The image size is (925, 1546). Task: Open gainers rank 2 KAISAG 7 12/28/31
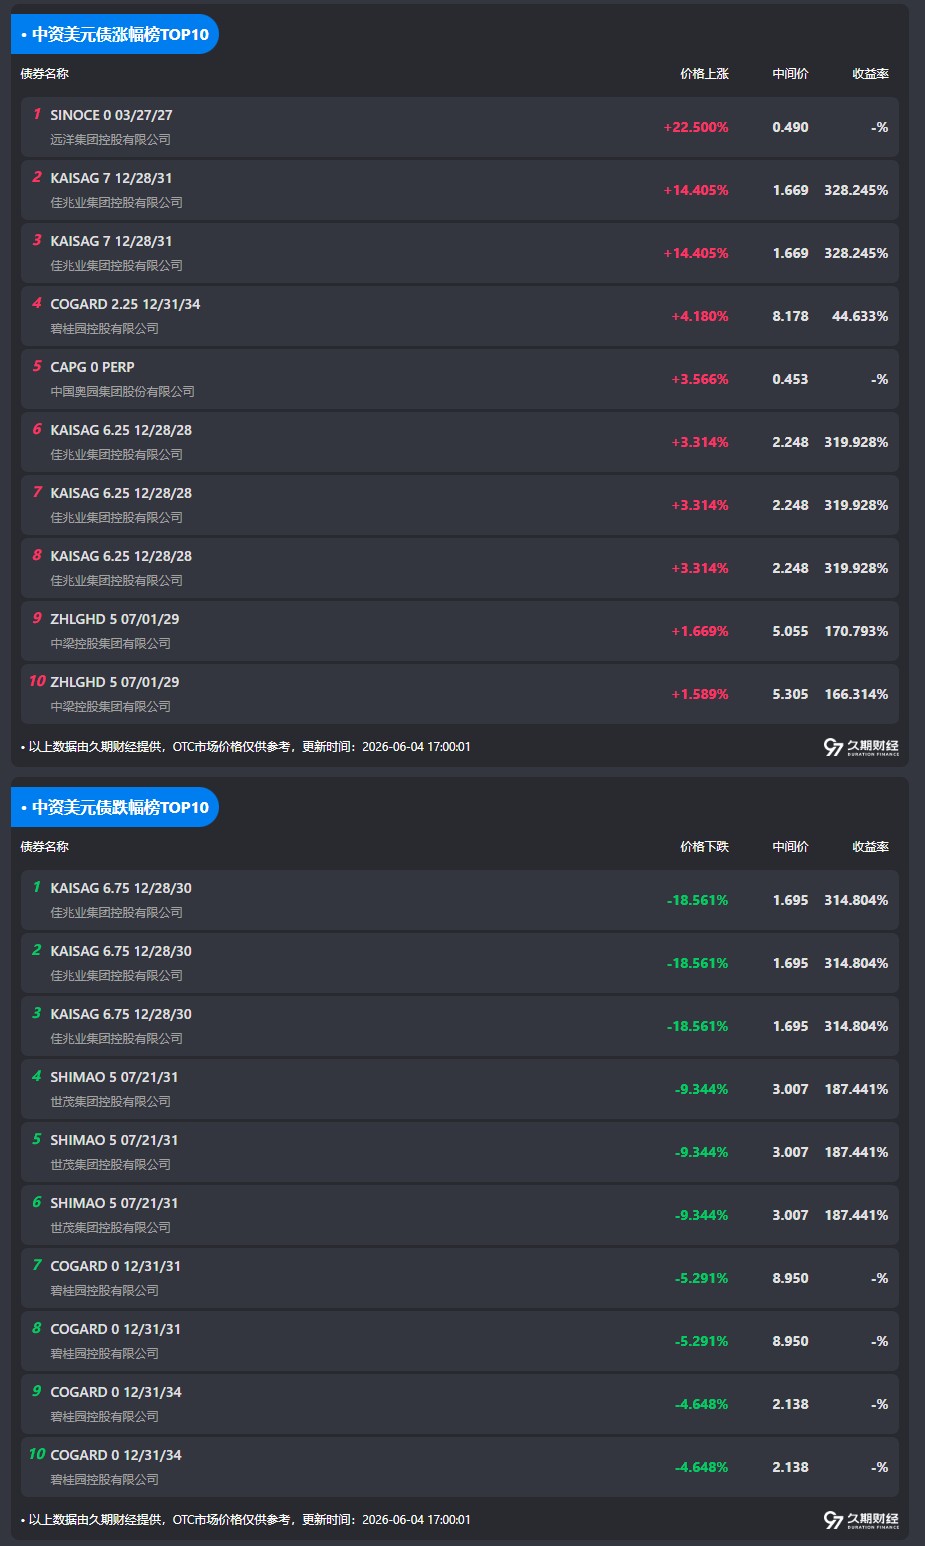460,190
